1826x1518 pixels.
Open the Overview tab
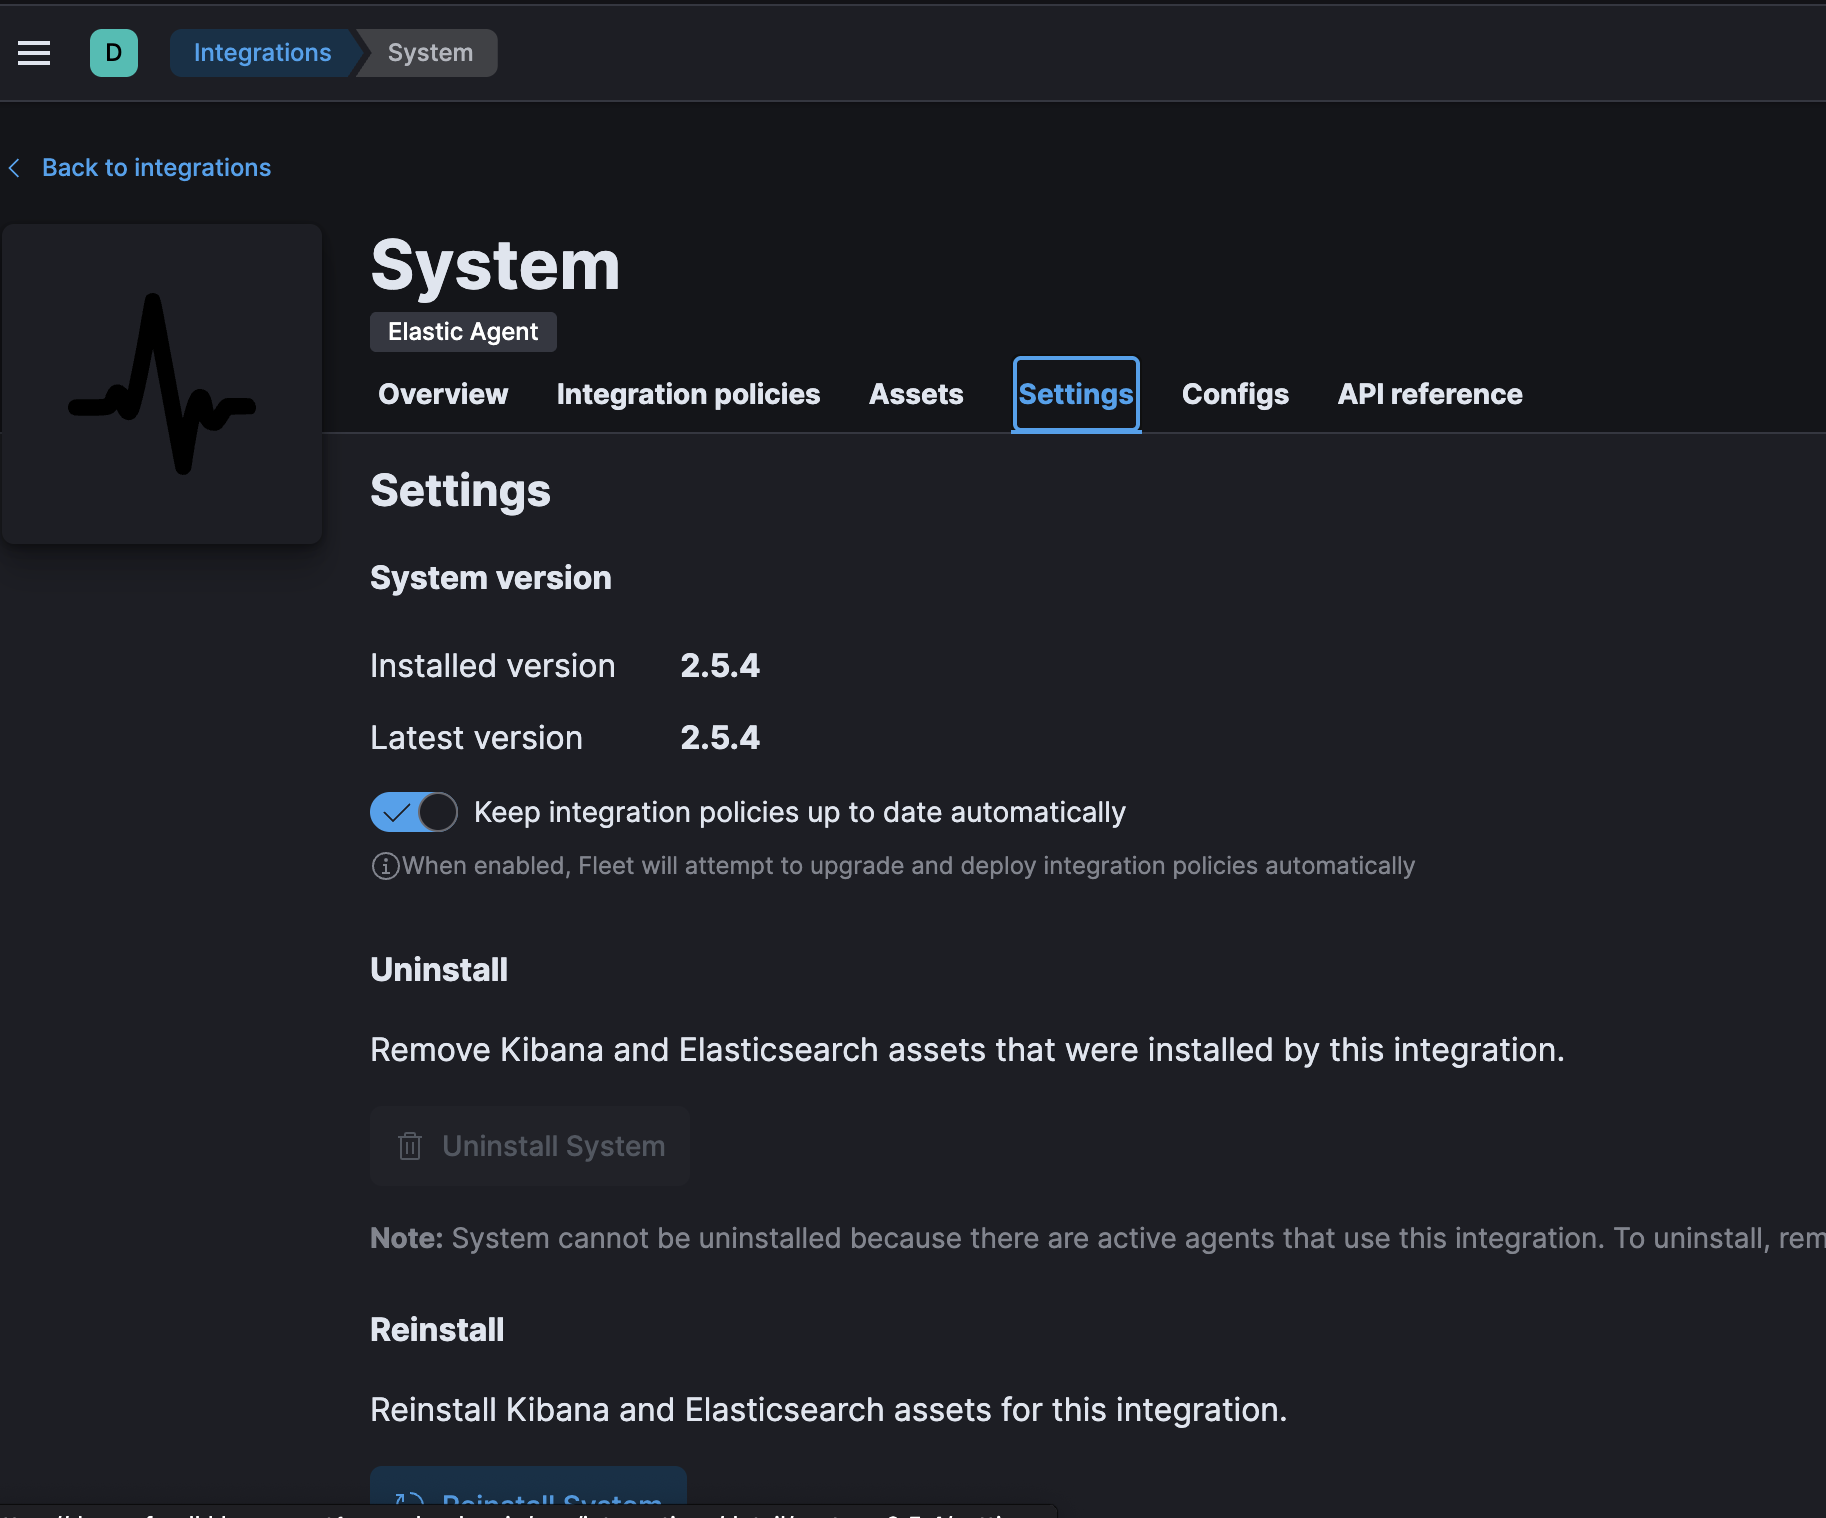click(443, 394)
